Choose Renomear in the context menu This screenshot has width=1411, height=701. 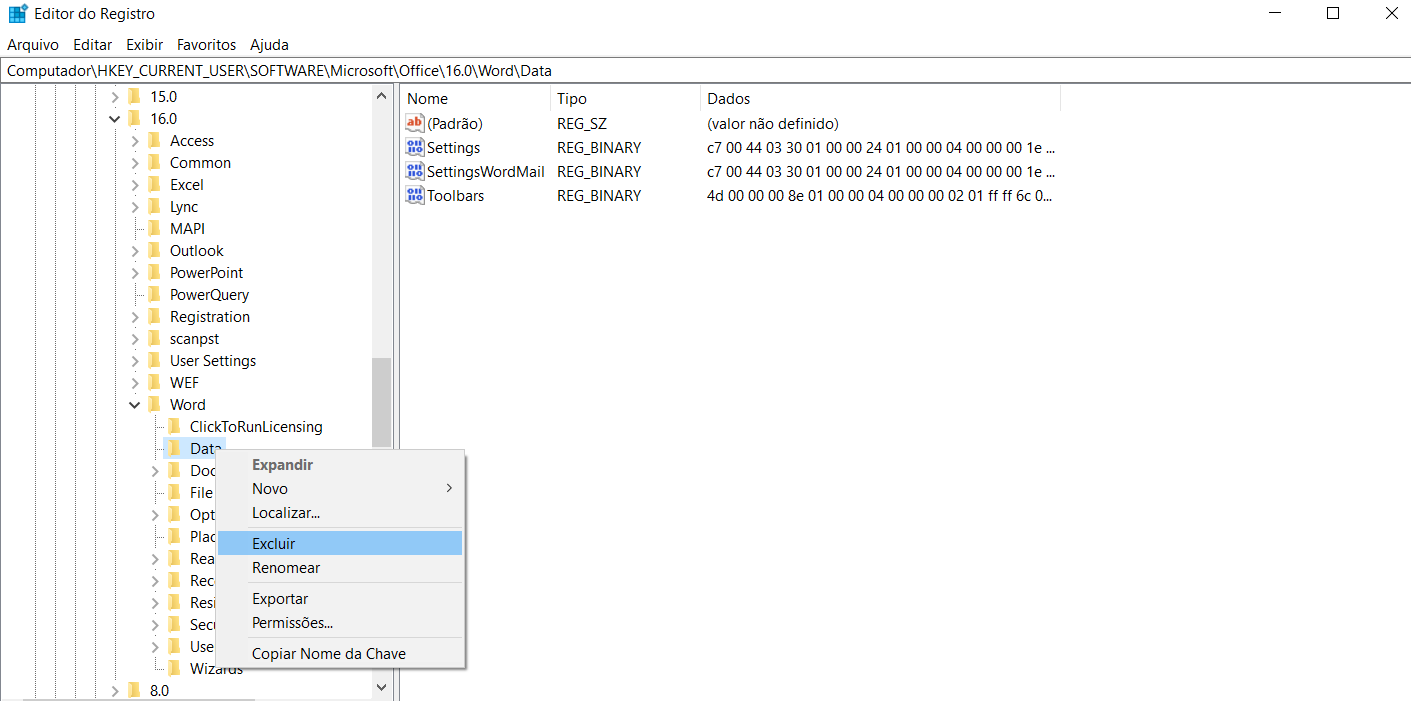coord(340,567)
